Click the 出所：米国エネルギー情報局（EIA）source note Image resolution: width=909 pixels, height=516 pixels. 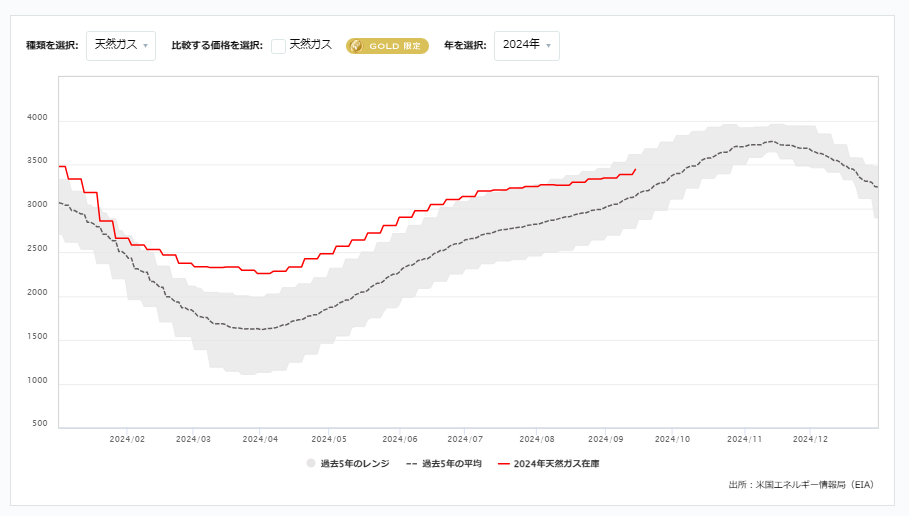coord(801,485)
